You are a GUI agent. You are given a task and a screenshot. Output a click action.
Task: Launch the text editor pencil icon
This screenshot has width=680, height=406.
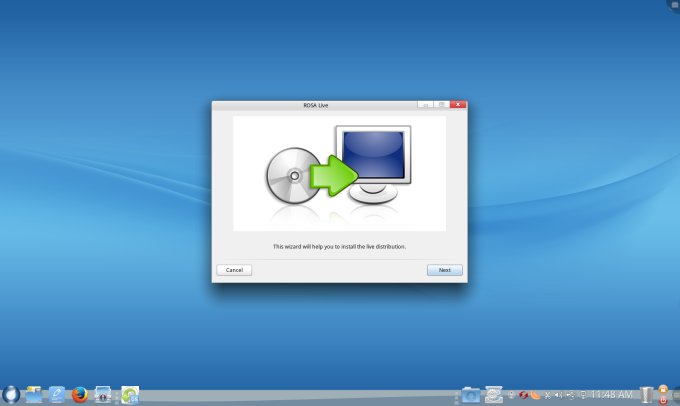(57, 395)
